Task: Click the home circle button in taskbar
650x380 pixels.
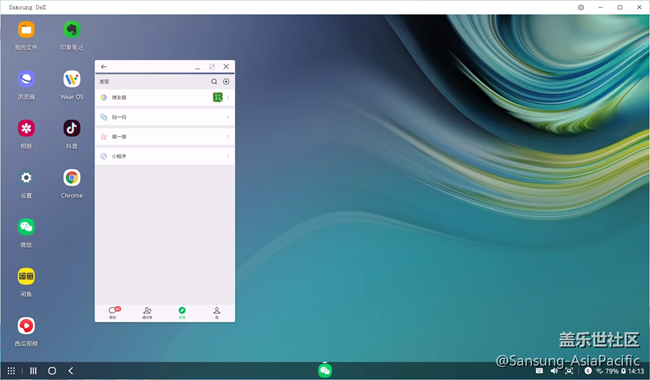Action: click(52, 370)
